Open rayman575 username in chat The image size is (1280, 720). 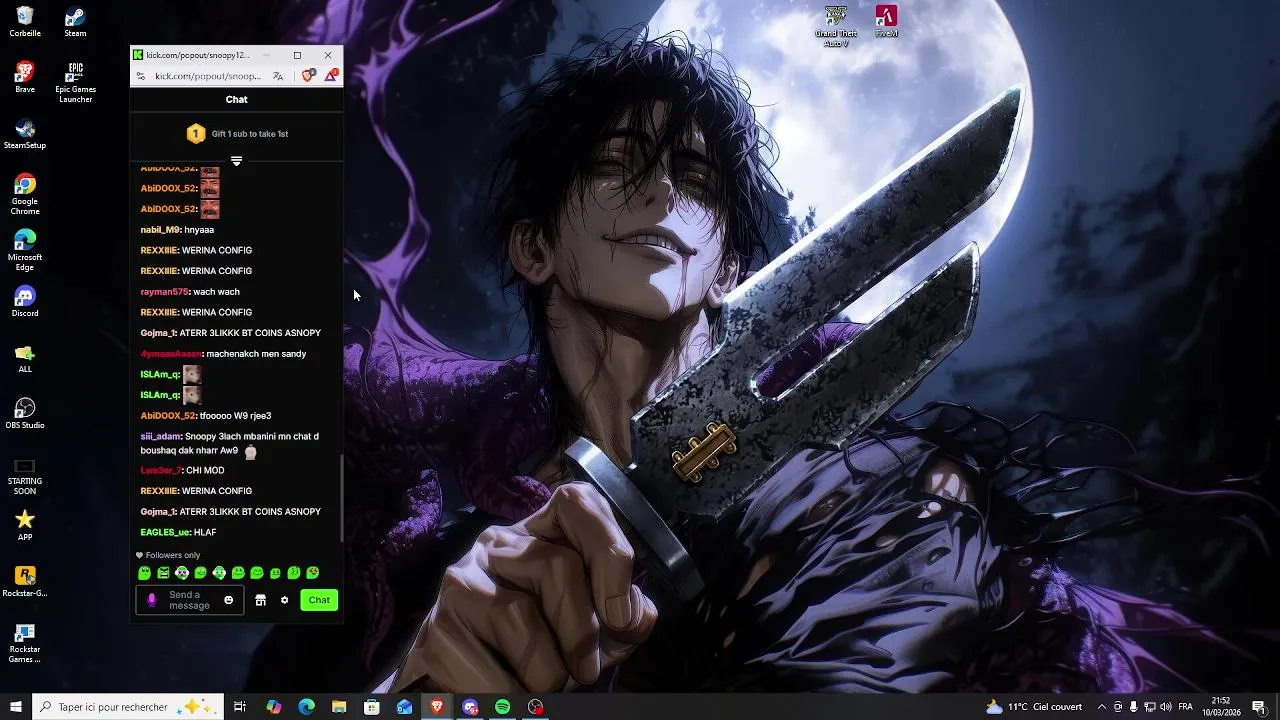coord(164,292)
